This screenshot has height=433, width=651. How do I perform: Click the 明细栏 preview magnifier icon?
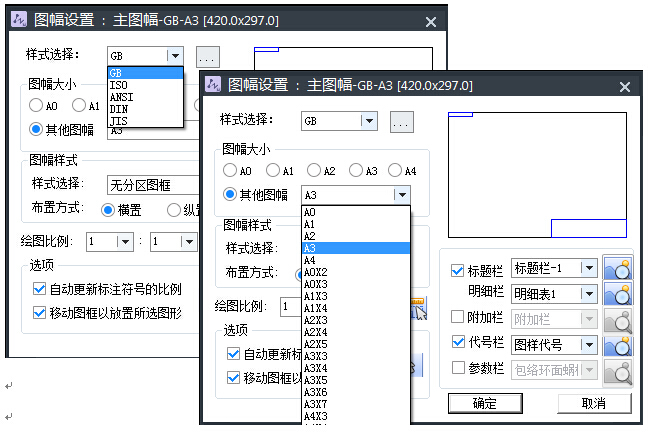618,294
